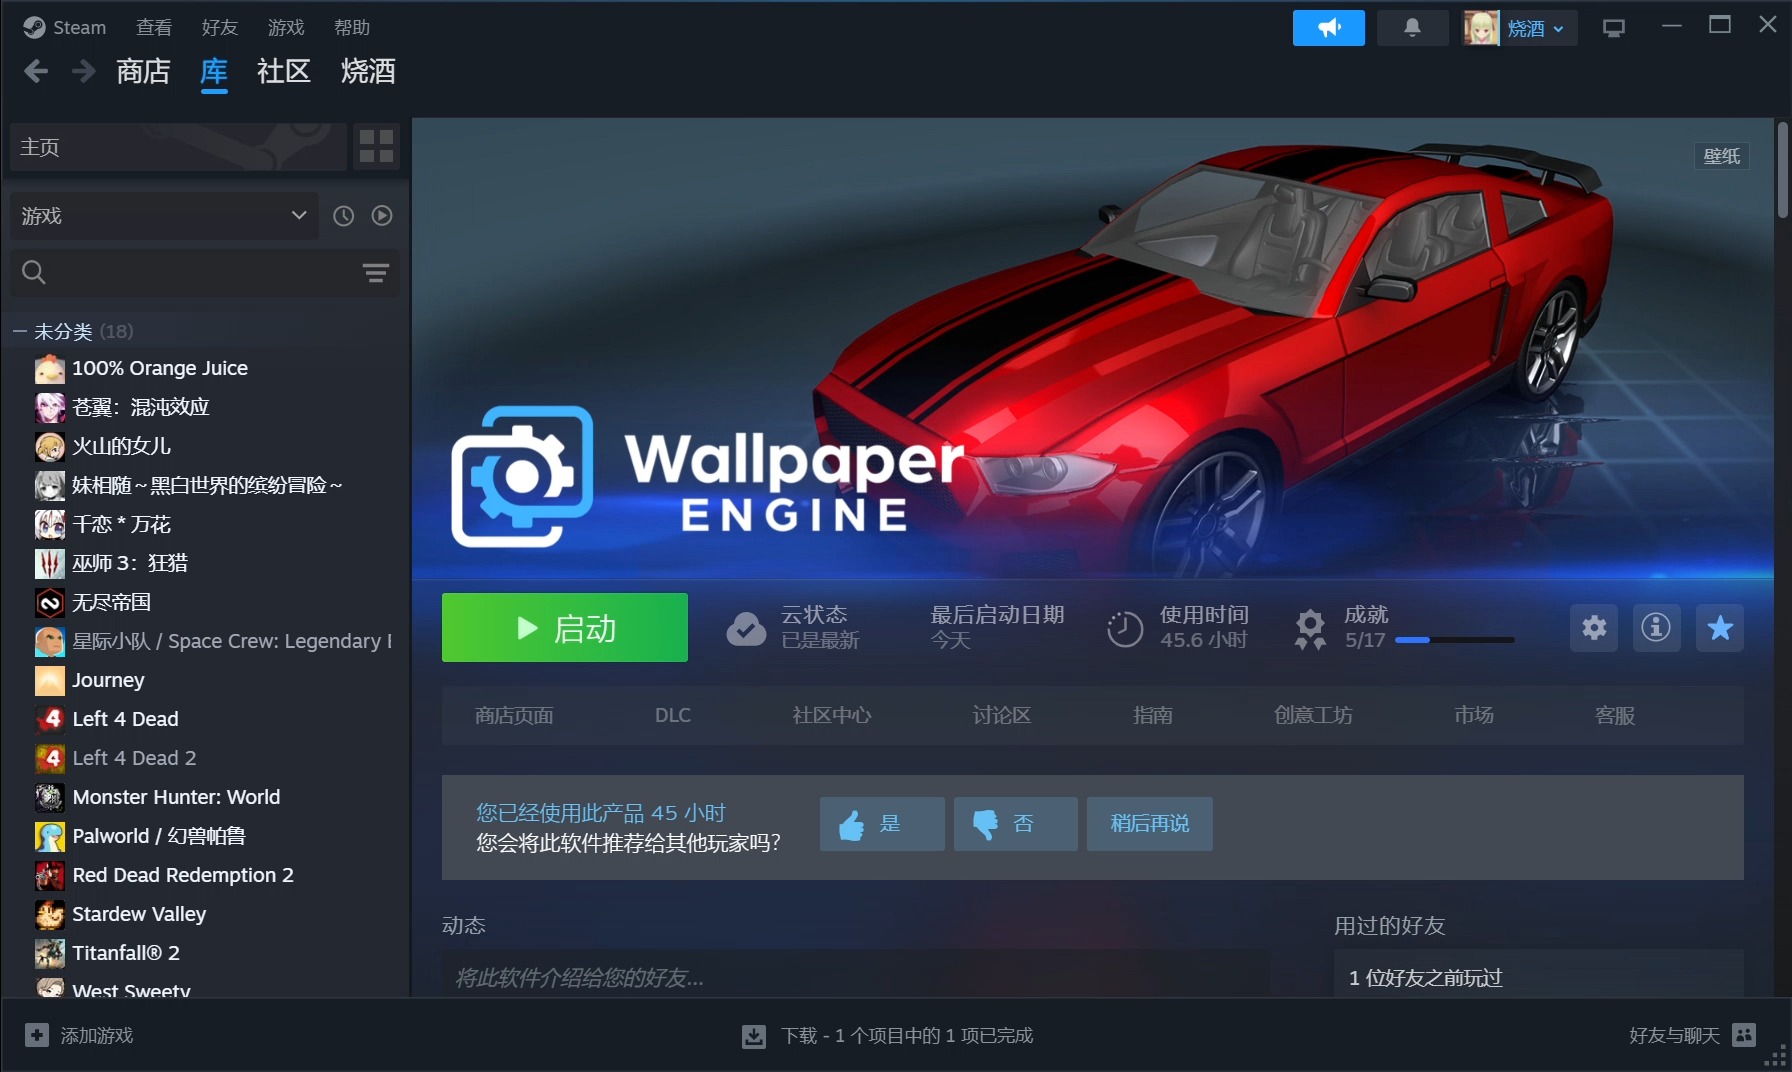The width and height of the screenshot is (1792, 1072).
Task: Open the 帮助 menu
Action: pyautogui.click(x=351, y=27)
